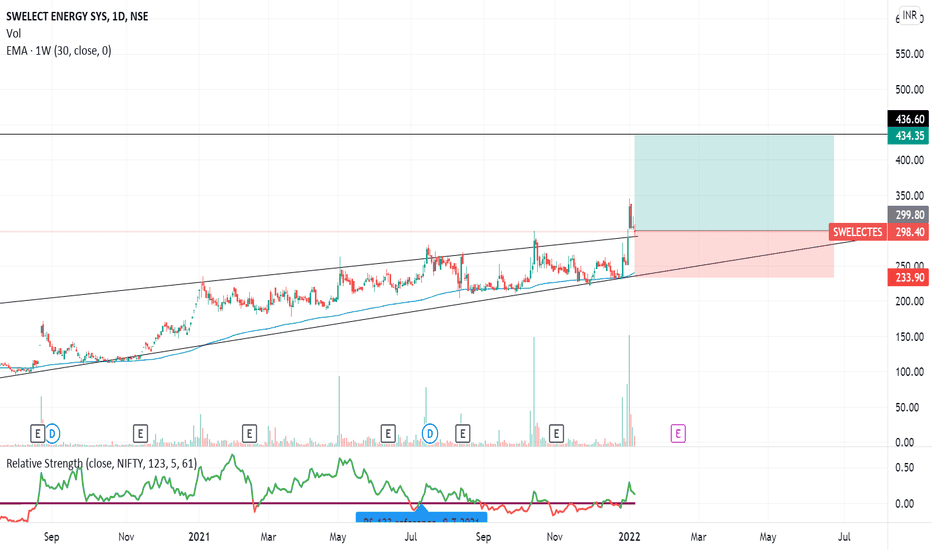This screenshot has height=550, width=932.
Task: Click dividend D marker near Sep 2020
Action: click(52, 433)
